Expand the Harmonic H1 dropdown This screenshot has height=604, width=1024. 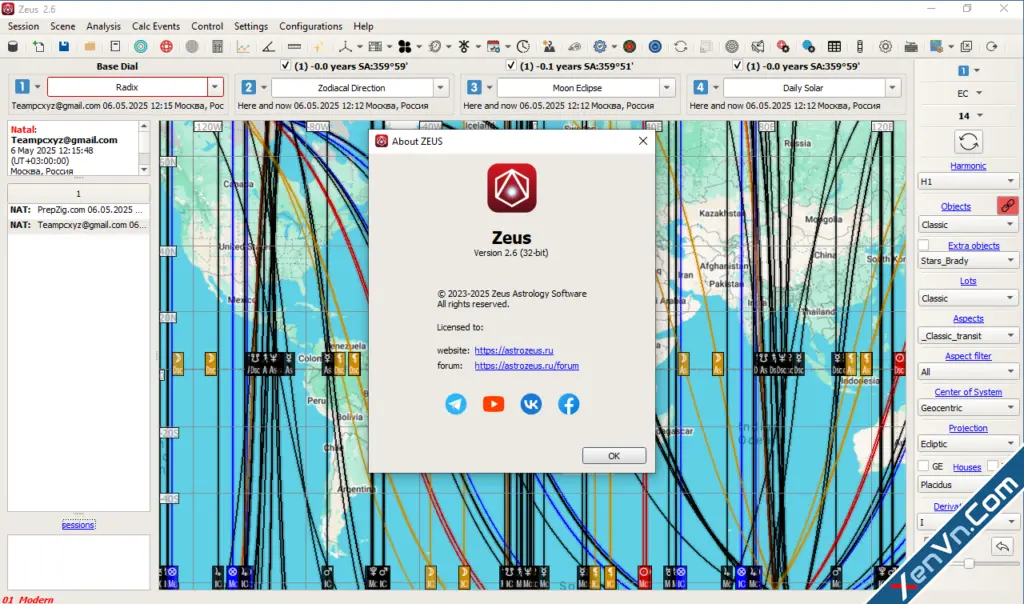coord(967,182)
